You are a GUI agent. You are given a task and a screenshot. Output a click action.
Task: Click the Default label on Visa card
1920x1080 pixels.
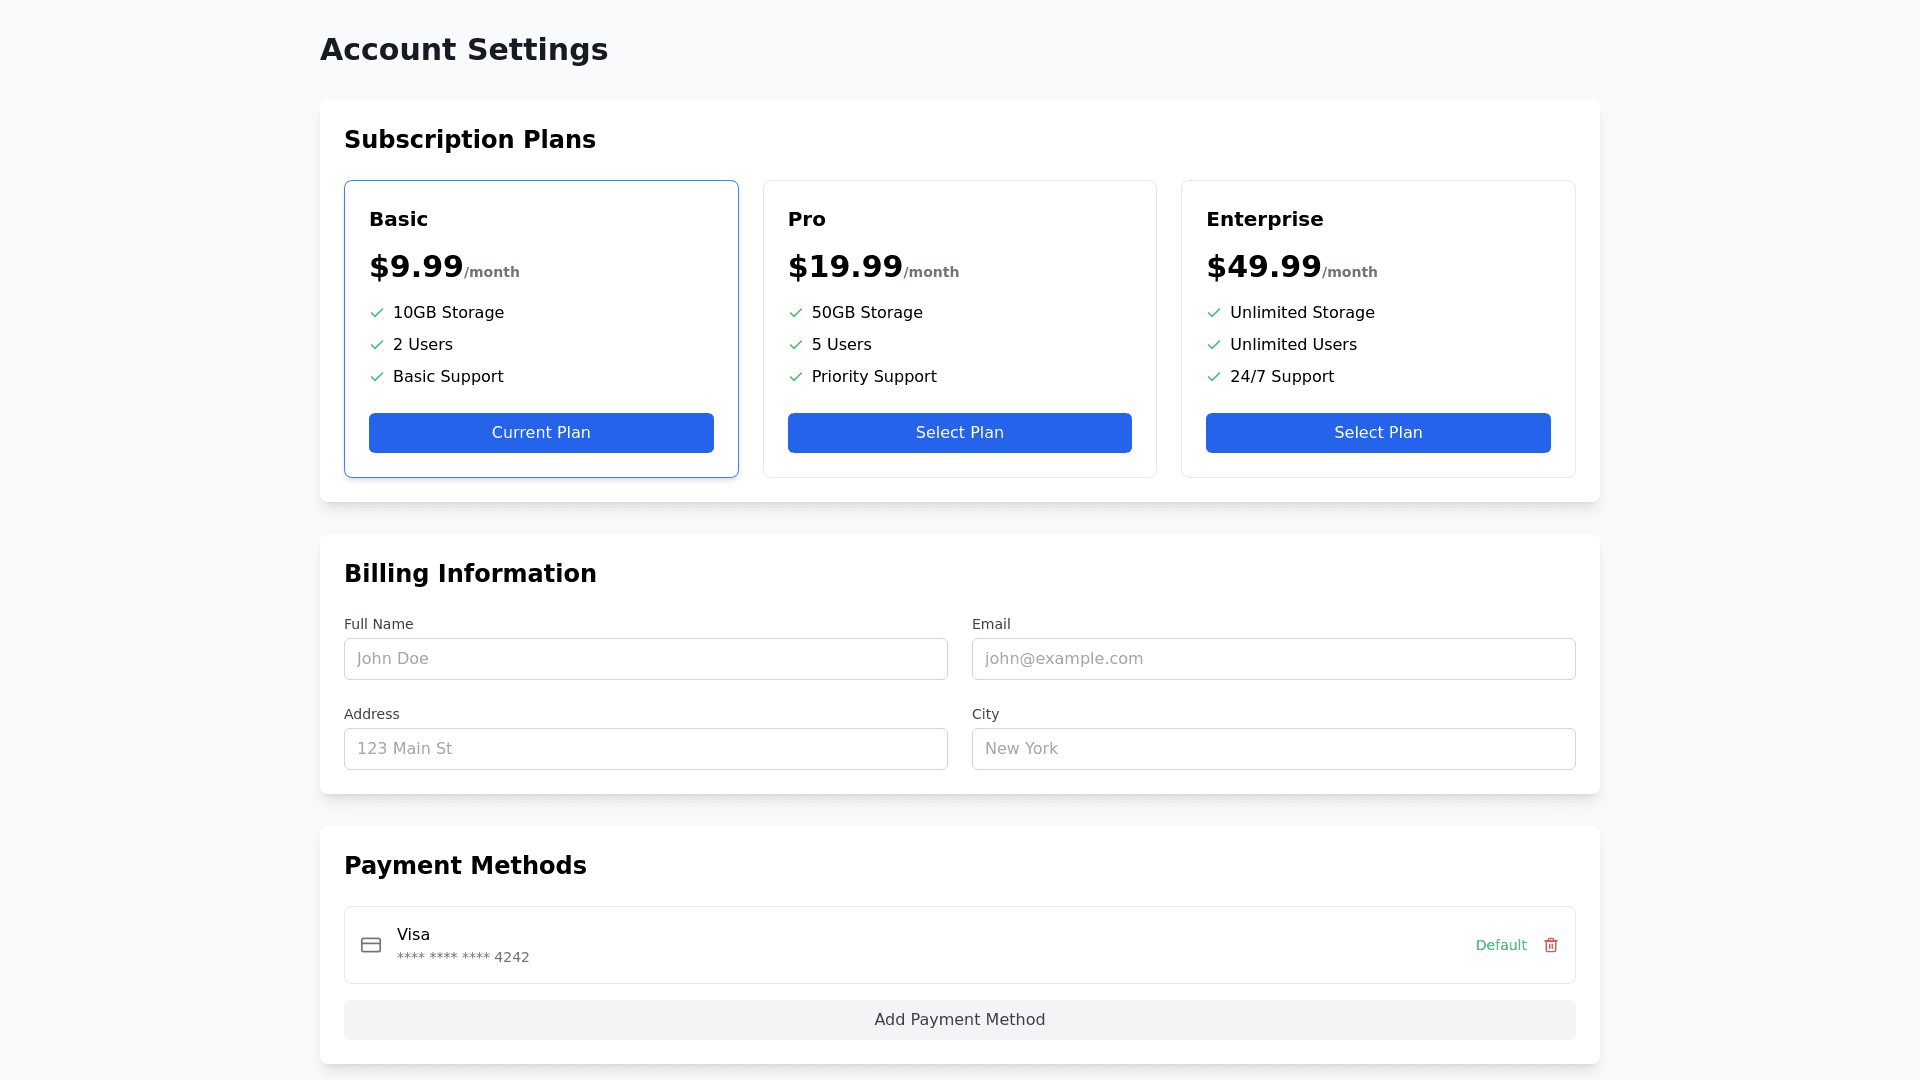point(1500,945)
